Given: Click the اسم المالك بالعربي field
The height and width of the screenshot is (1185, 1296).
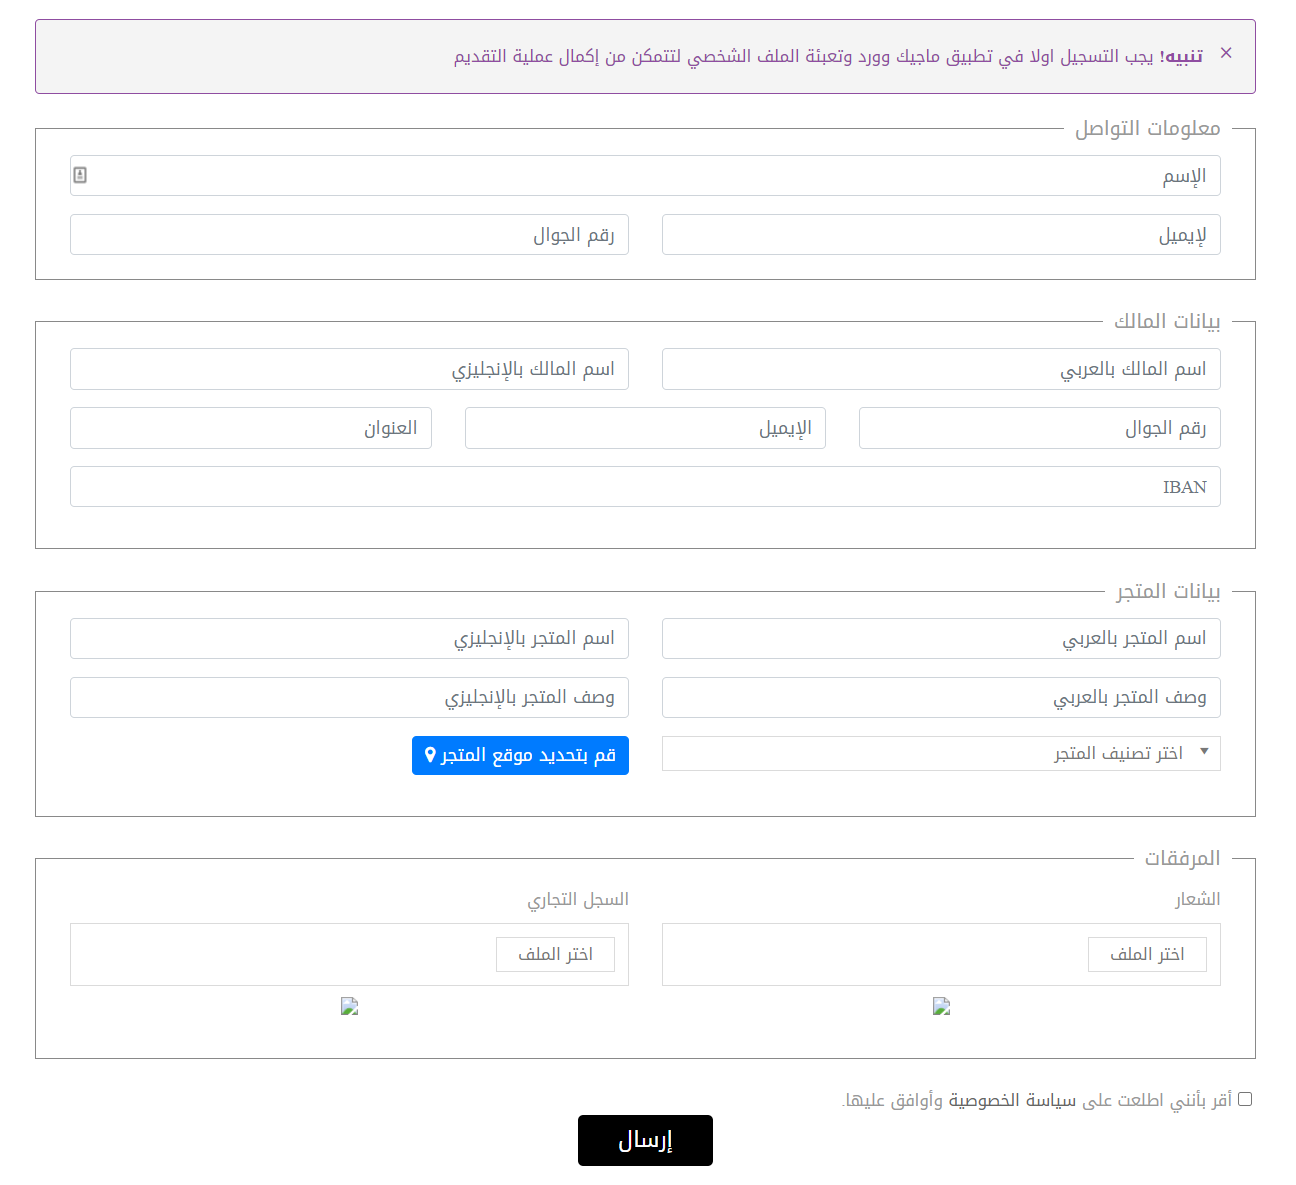Looking at the screenshot, I should tap(940, 369).
